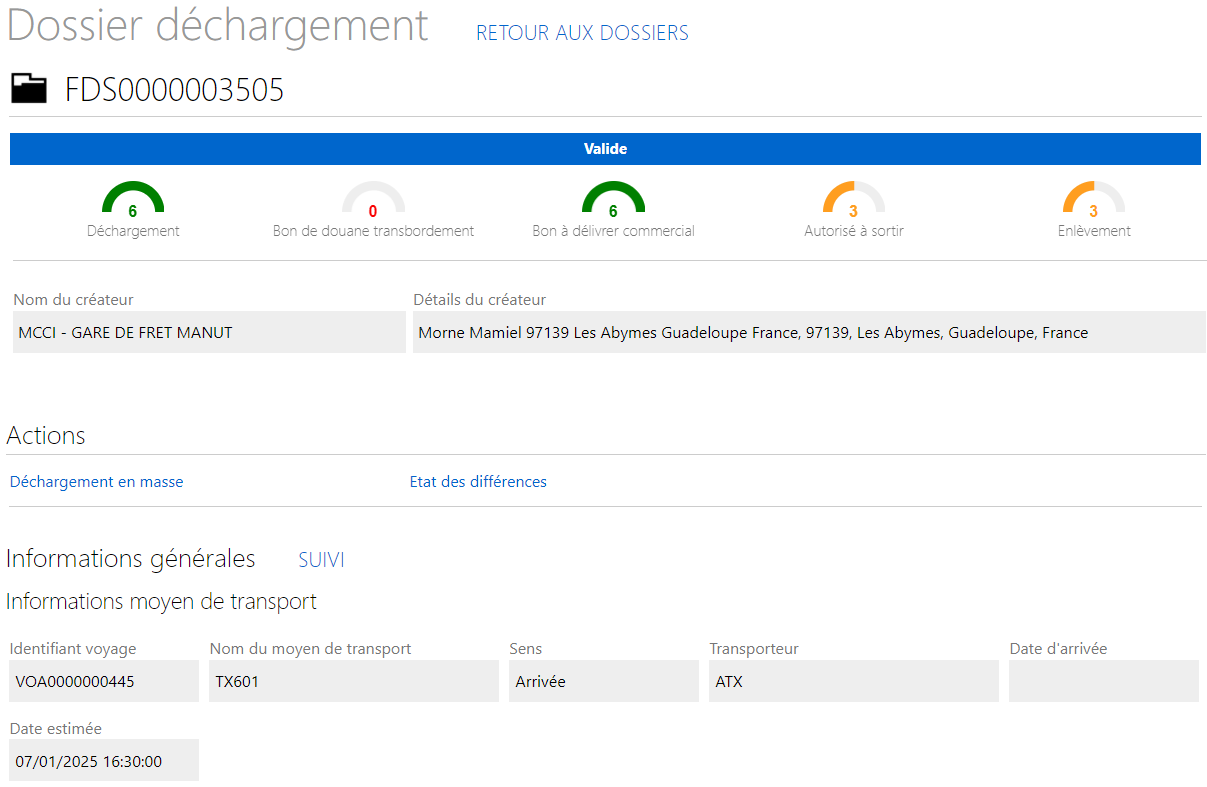This screenshot has width=1207, height=787.
Task: Click the empty Date d'arrivée field
Action: 1103,682
